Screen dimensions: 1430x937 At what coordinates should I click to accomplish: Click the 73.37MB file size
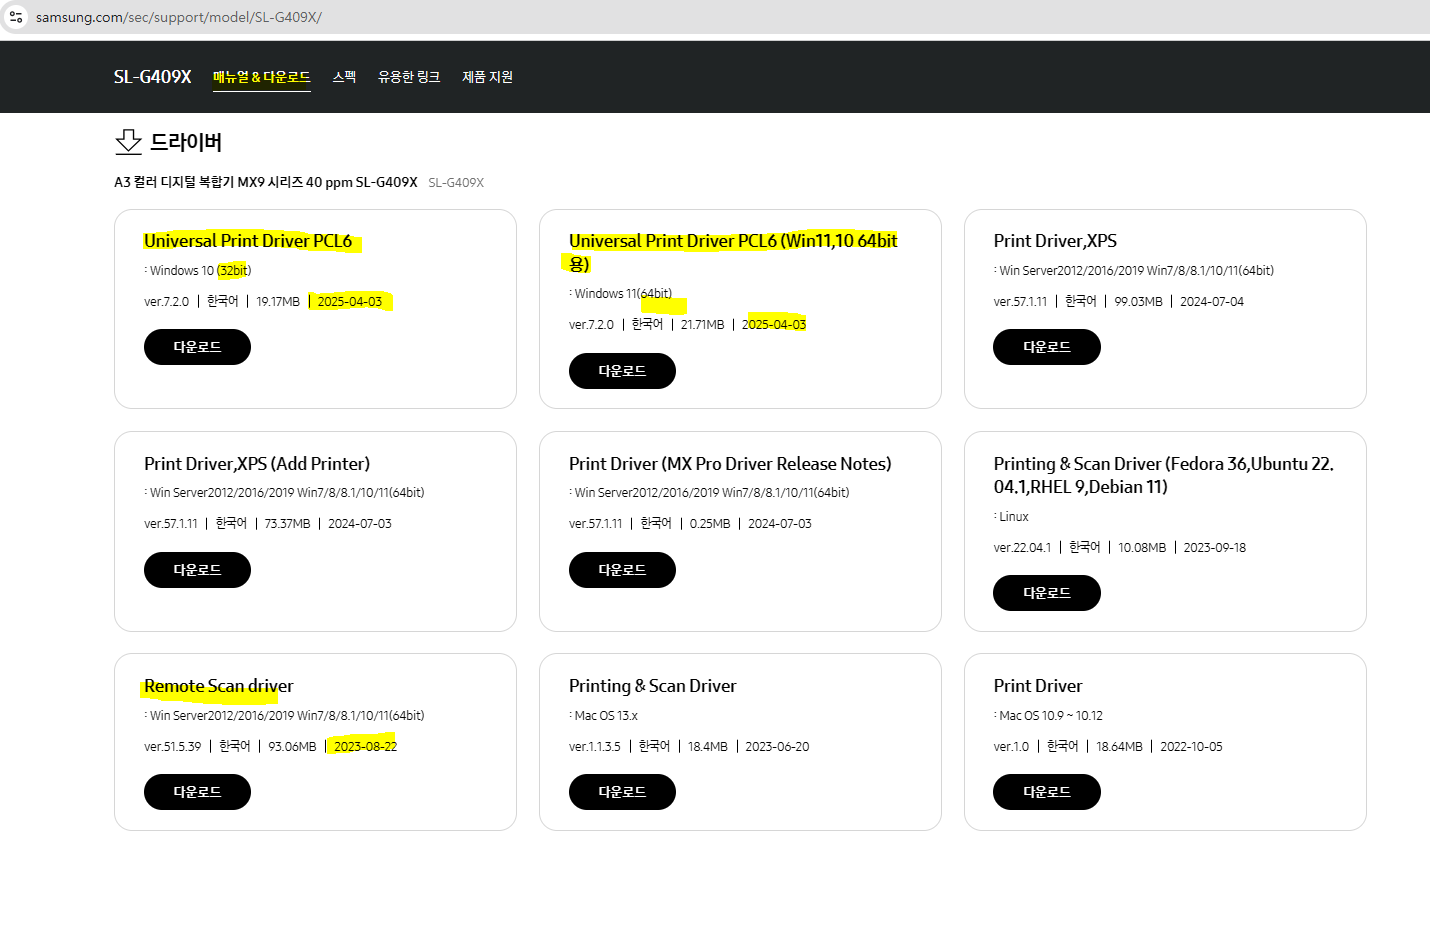pyautogui.click(x=288, y=524)
